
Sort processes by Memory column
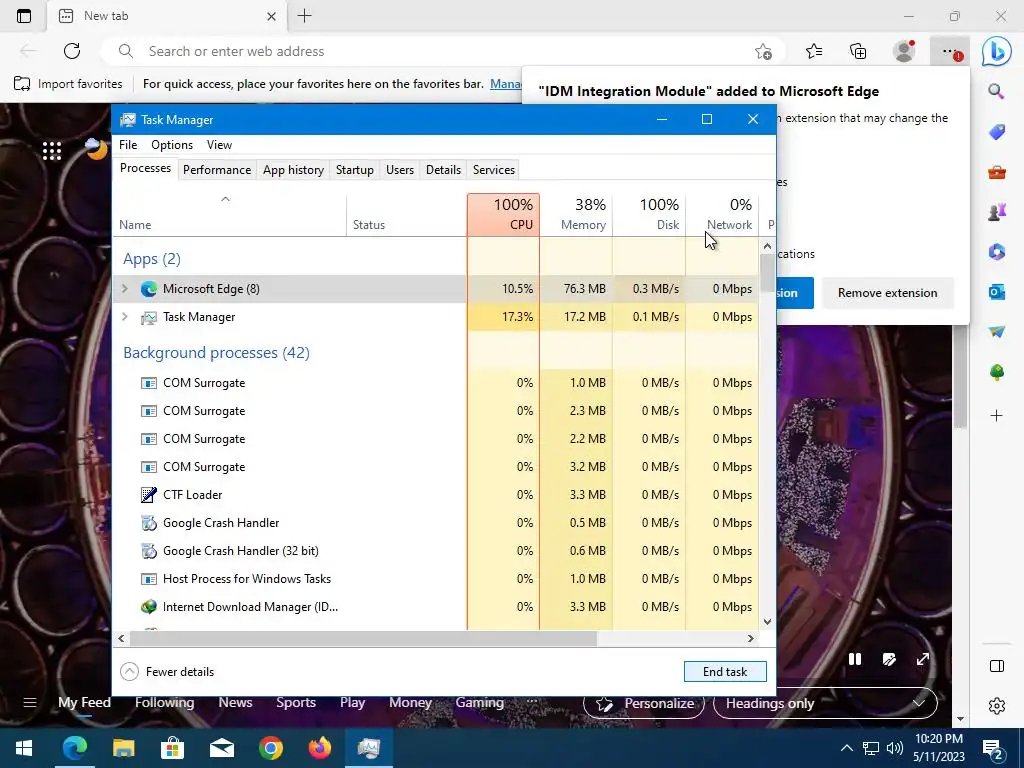(576, 214)
